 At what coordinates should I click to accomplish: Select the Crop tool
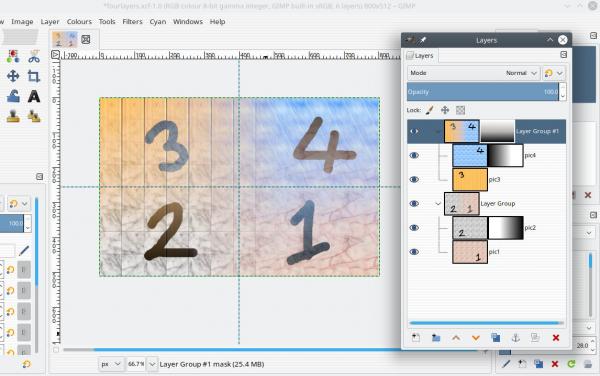(x=34, y=76)
